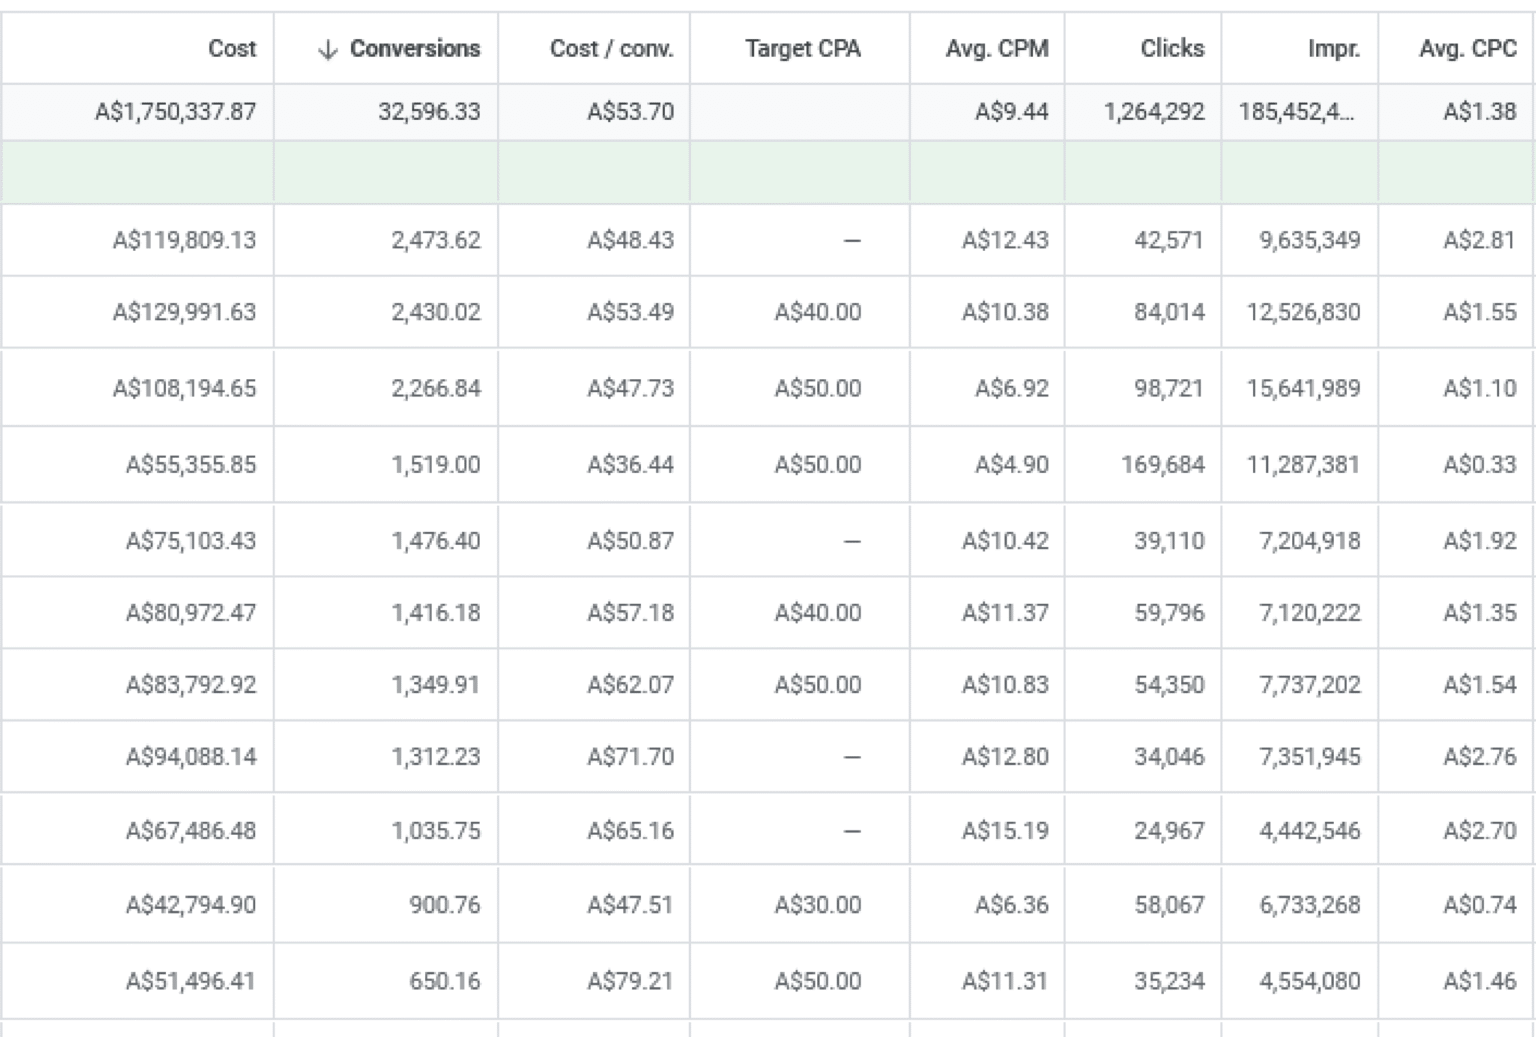
Task: Click Avg. CPM cell A$12.43
Action: [x=1005, y=241]
